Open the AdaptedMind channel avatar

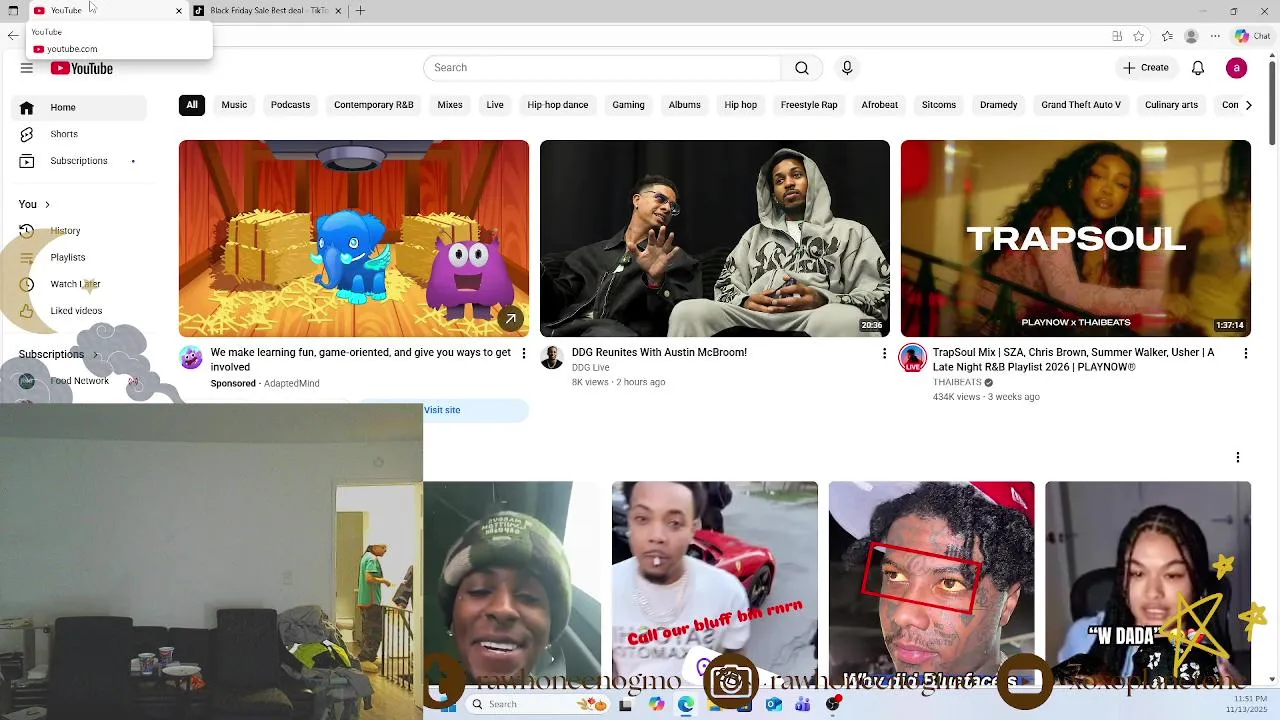191,358
